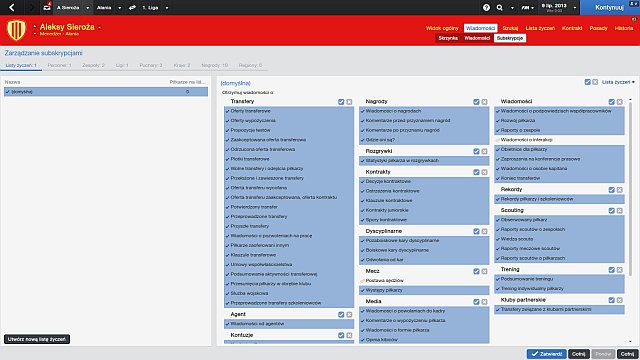Deselect all items in the Kontrakty section
Screen dimensions: 640x360
click(x=484, y=172)
